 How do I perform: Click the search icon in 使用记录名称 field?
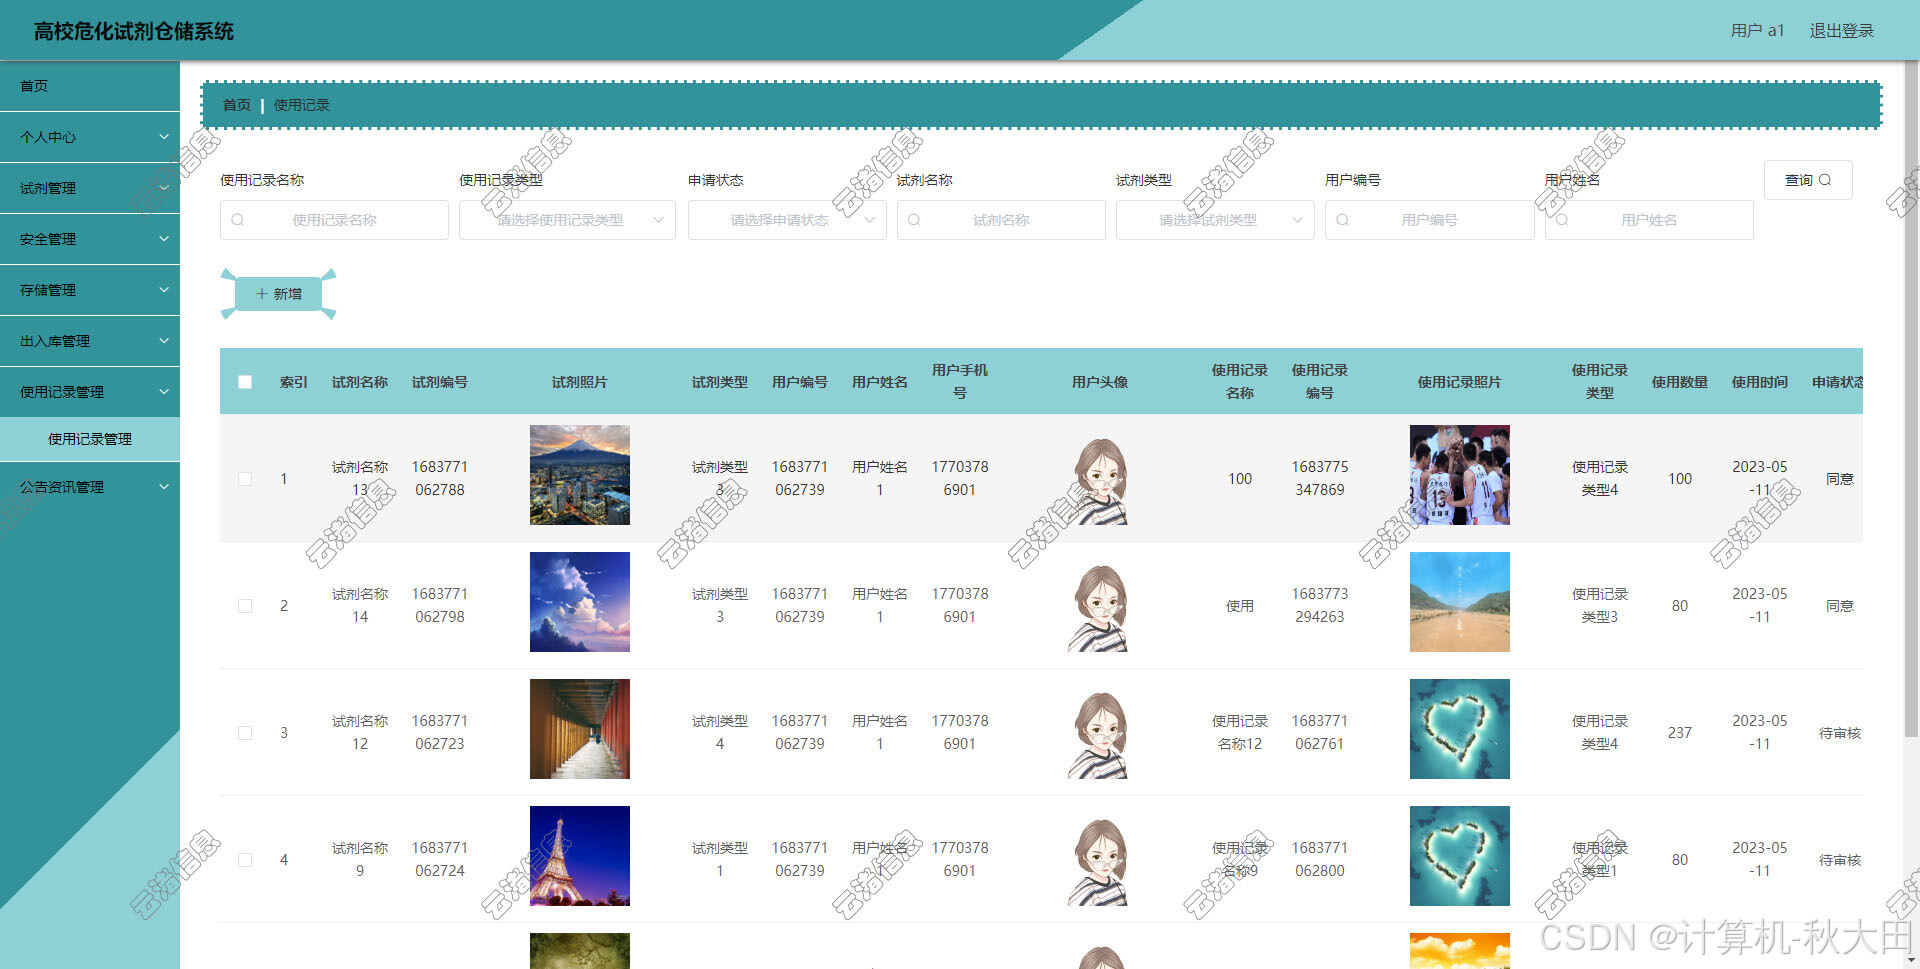pyautogui.click(x=238, y=220)
